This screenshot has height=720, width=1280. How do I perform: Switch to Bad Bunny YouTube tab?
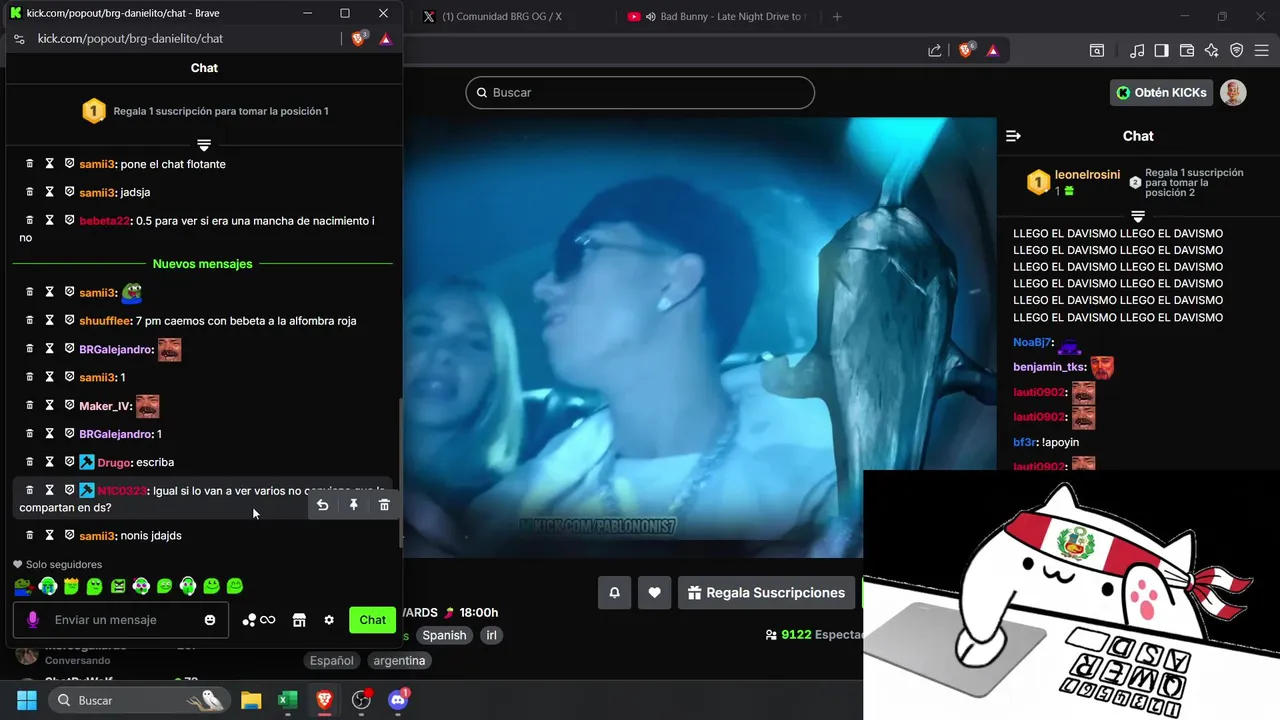(x=716, y=17)
